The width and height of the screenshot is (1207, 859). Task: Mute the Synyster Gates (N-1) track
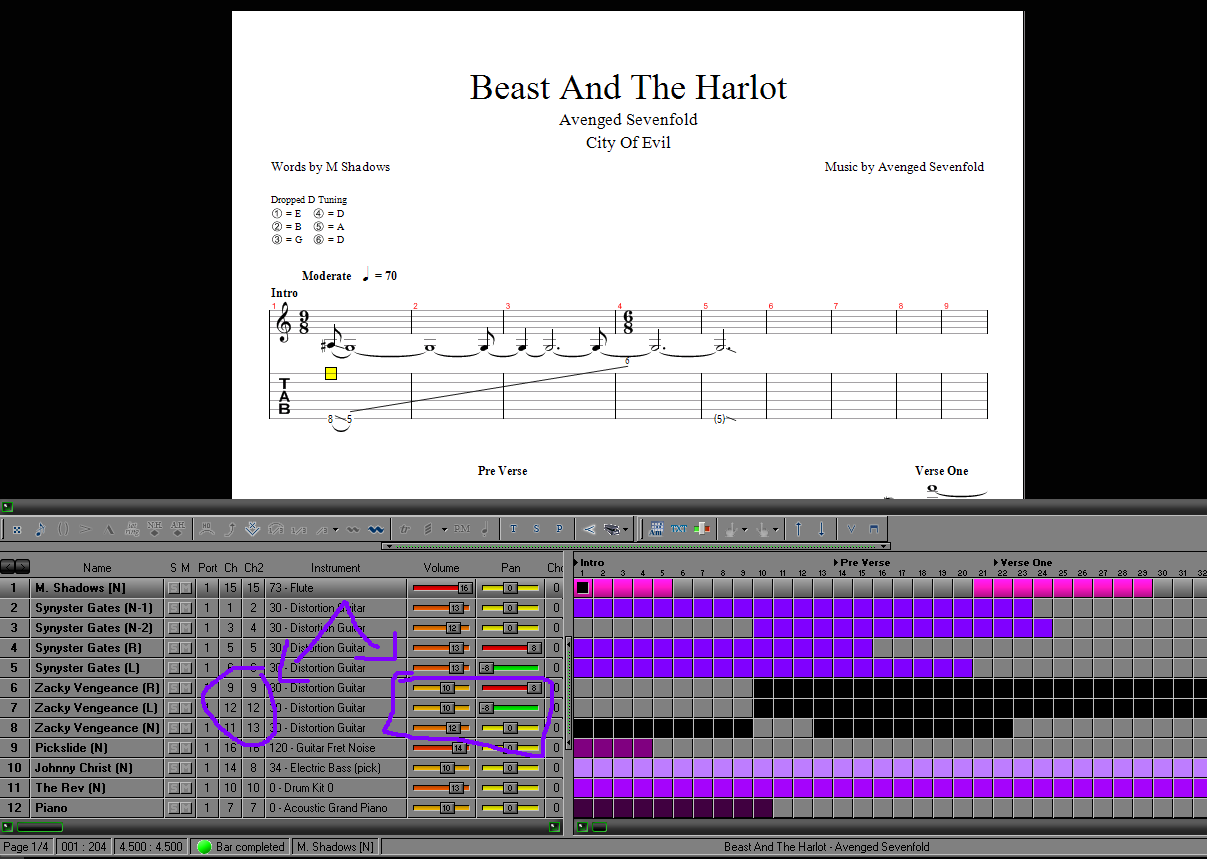pos(186,608)
